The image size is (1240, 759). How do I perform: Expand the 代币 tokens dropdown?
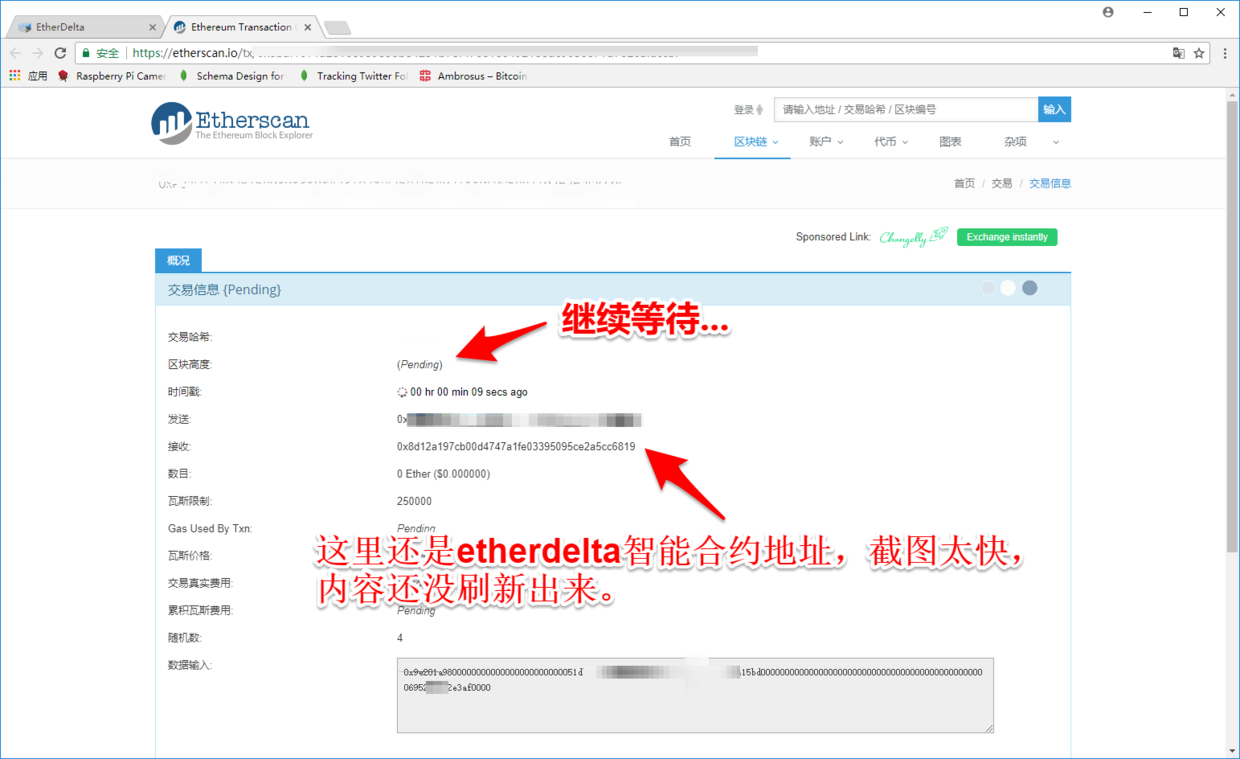(891, 142)
